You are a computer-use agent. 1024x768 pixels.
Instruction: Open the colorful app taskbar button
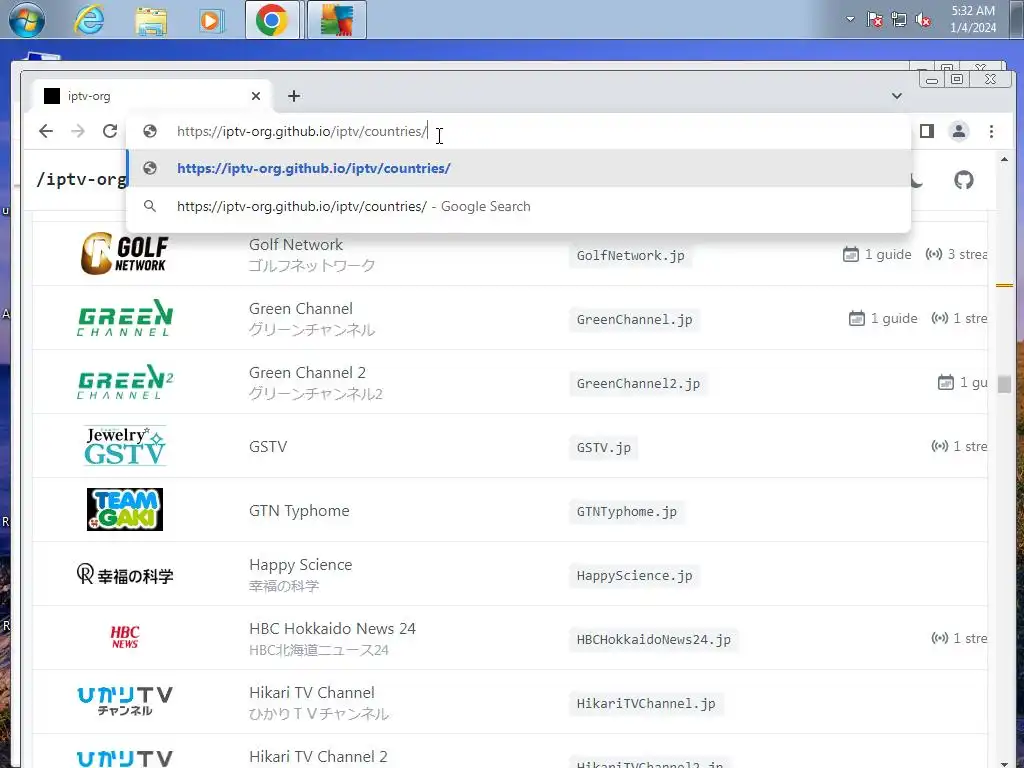(x=336, y=20)
